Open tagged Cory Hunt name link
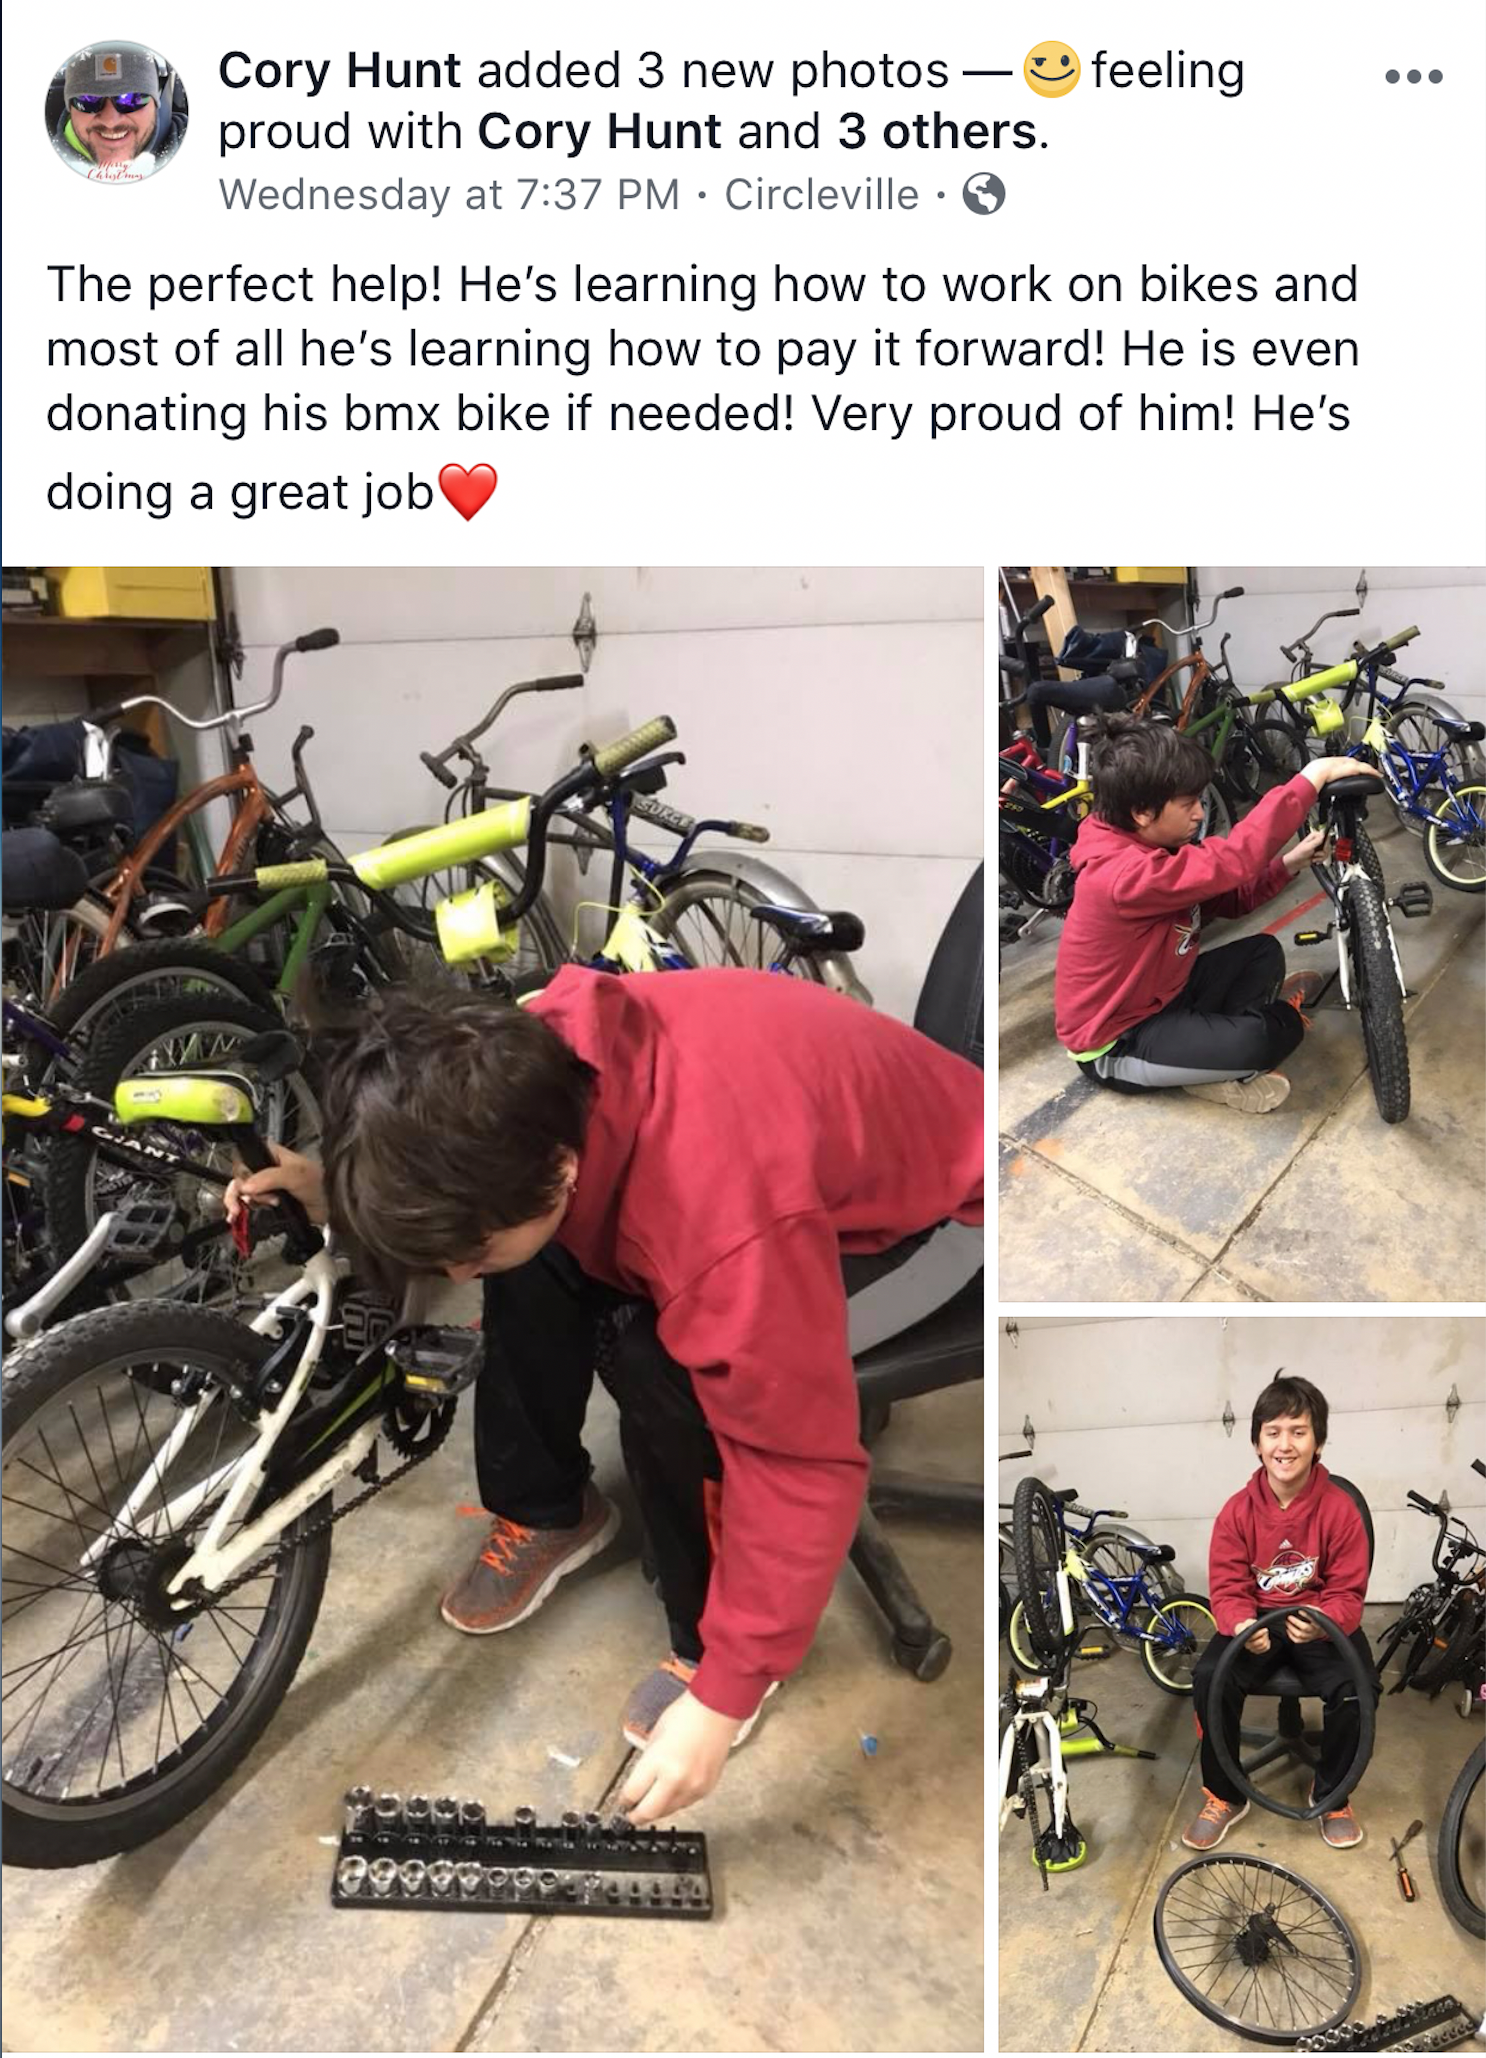The height and width of the screenshot is (2058, 1486). coord(599,132)
